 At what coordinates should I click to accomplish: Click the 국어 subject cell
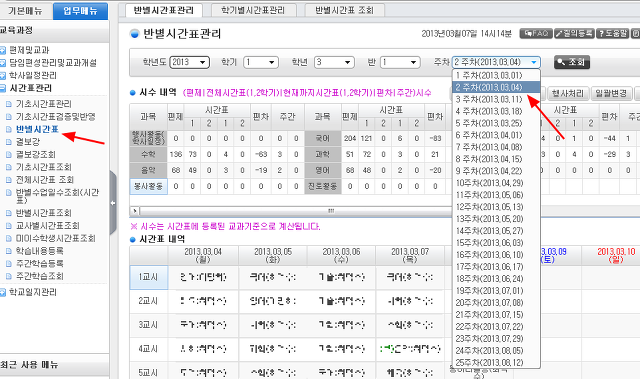322,138
